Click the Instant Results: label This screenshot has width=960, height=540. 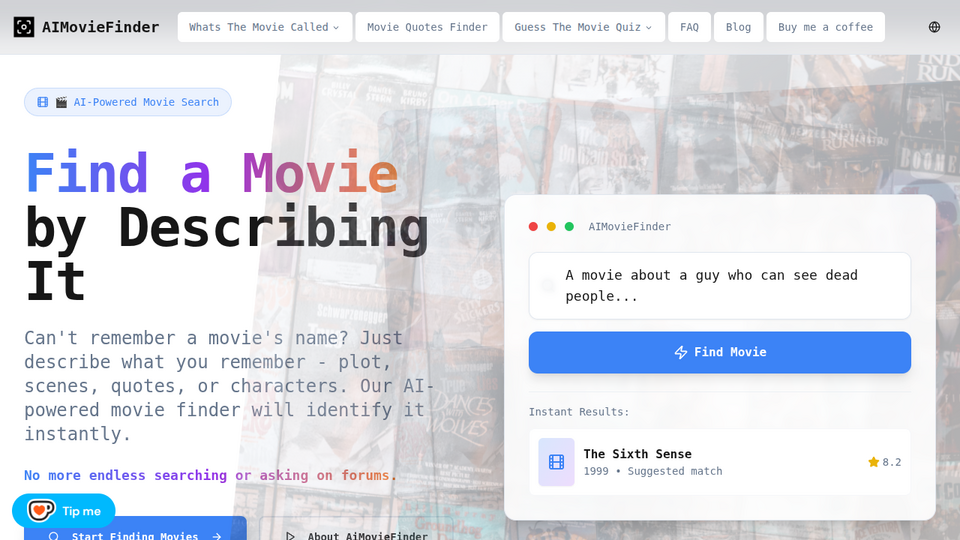579,412
